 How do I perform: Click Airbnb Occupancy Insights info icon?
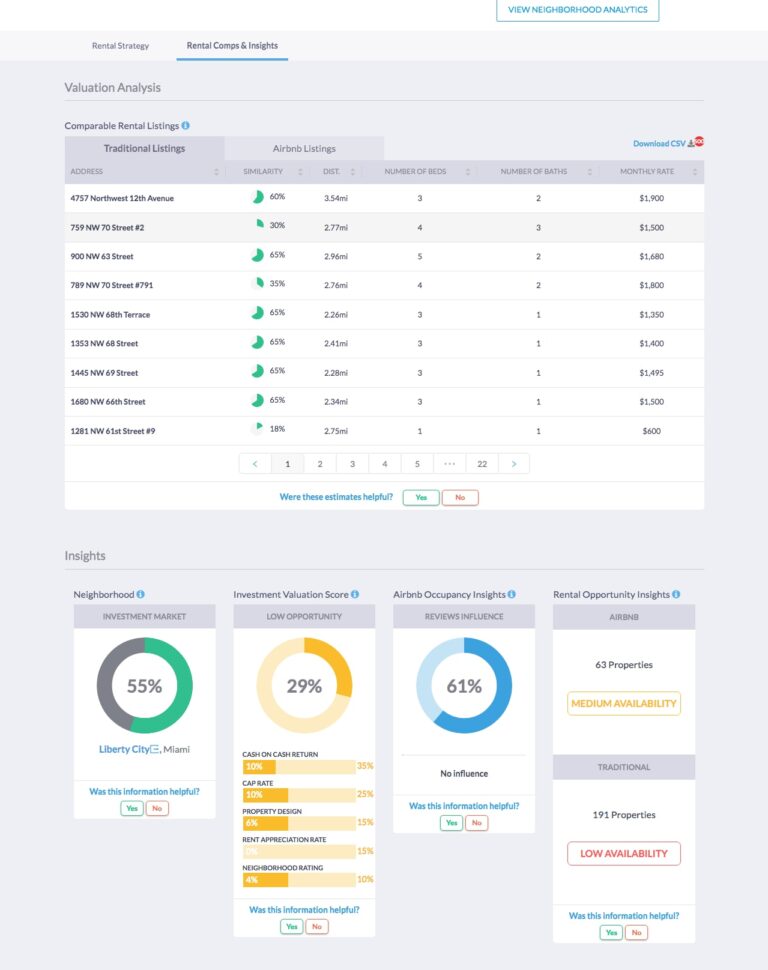pyautogui.click(x=512, y=594)
